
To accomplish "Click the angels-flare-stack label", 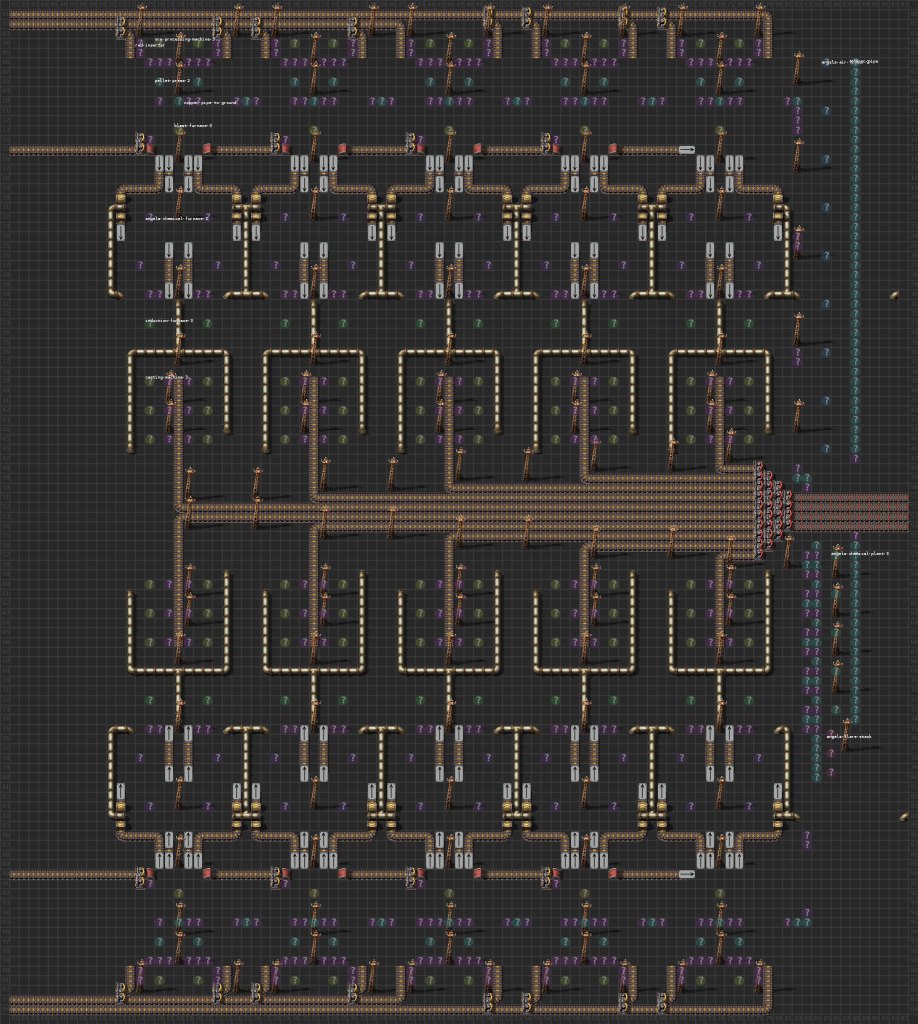I will click(x=849, y=737).
